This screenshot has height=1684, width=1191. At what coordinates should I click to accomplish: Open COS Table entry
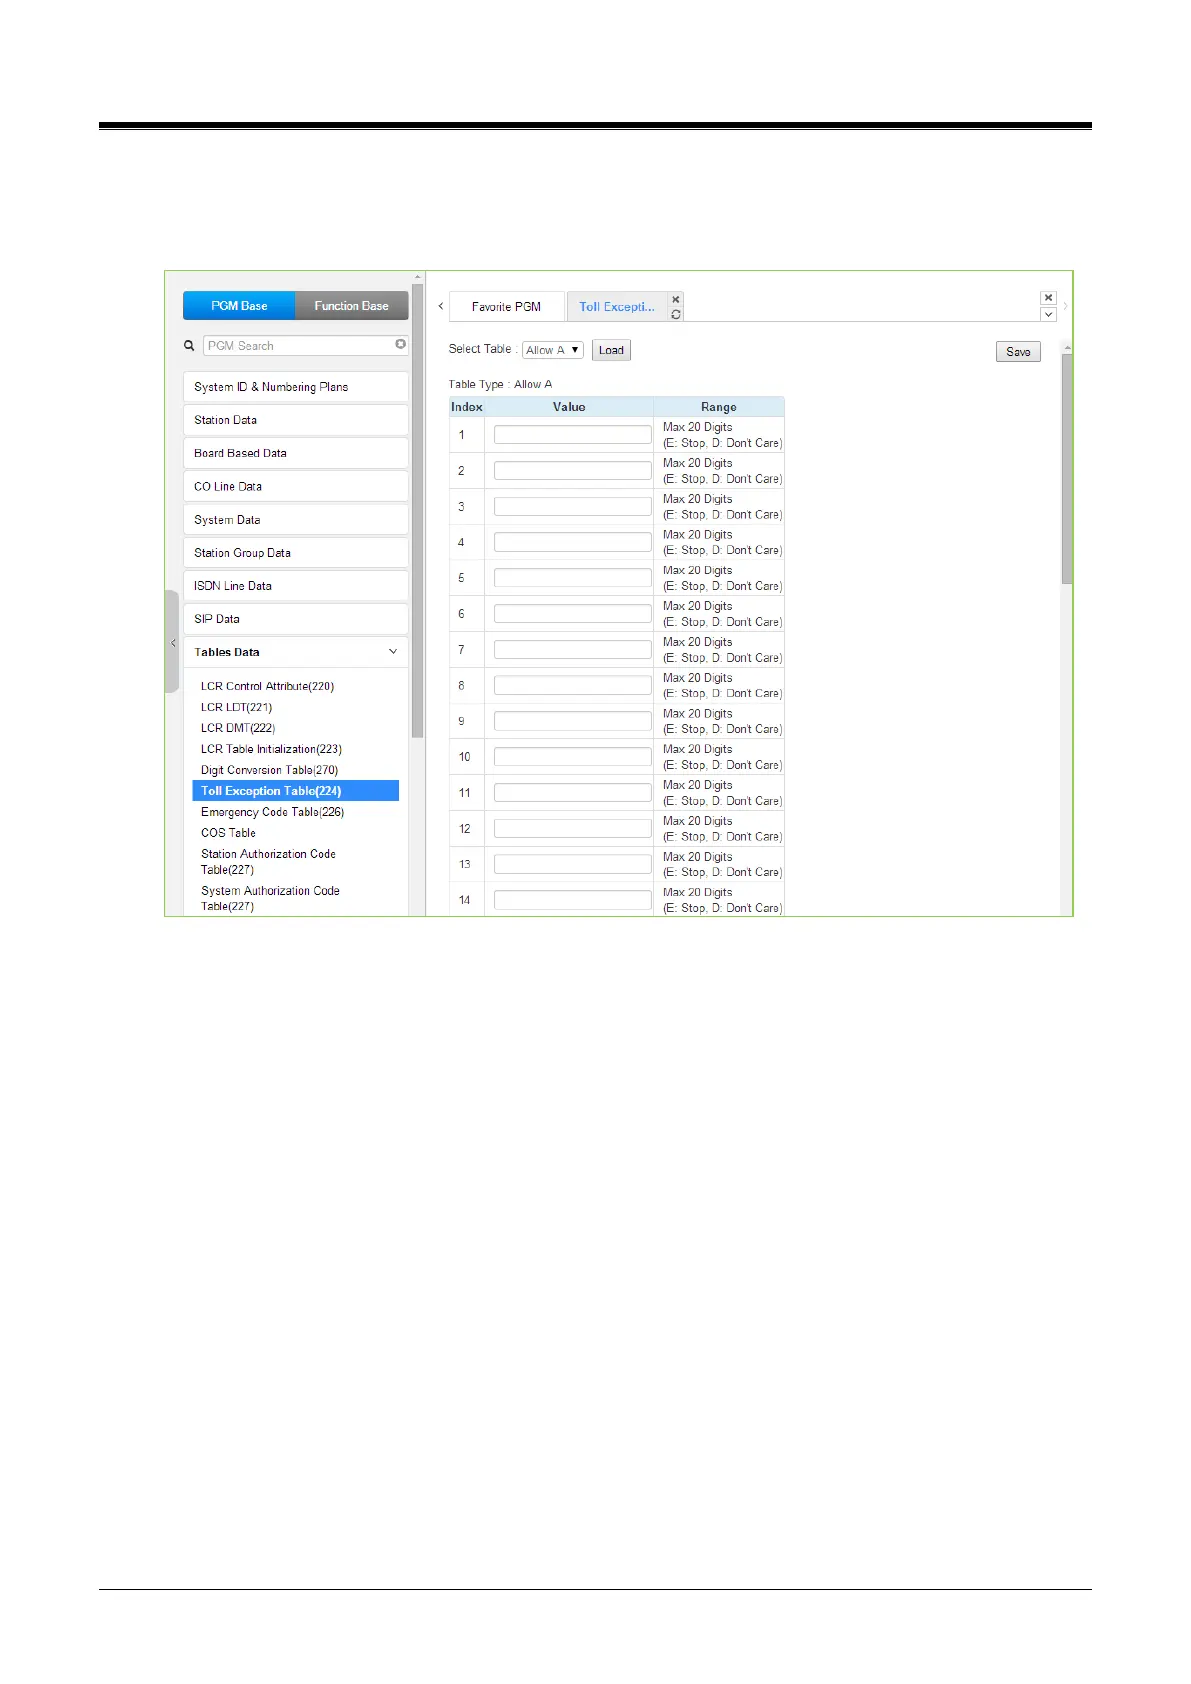coord(228,833)
